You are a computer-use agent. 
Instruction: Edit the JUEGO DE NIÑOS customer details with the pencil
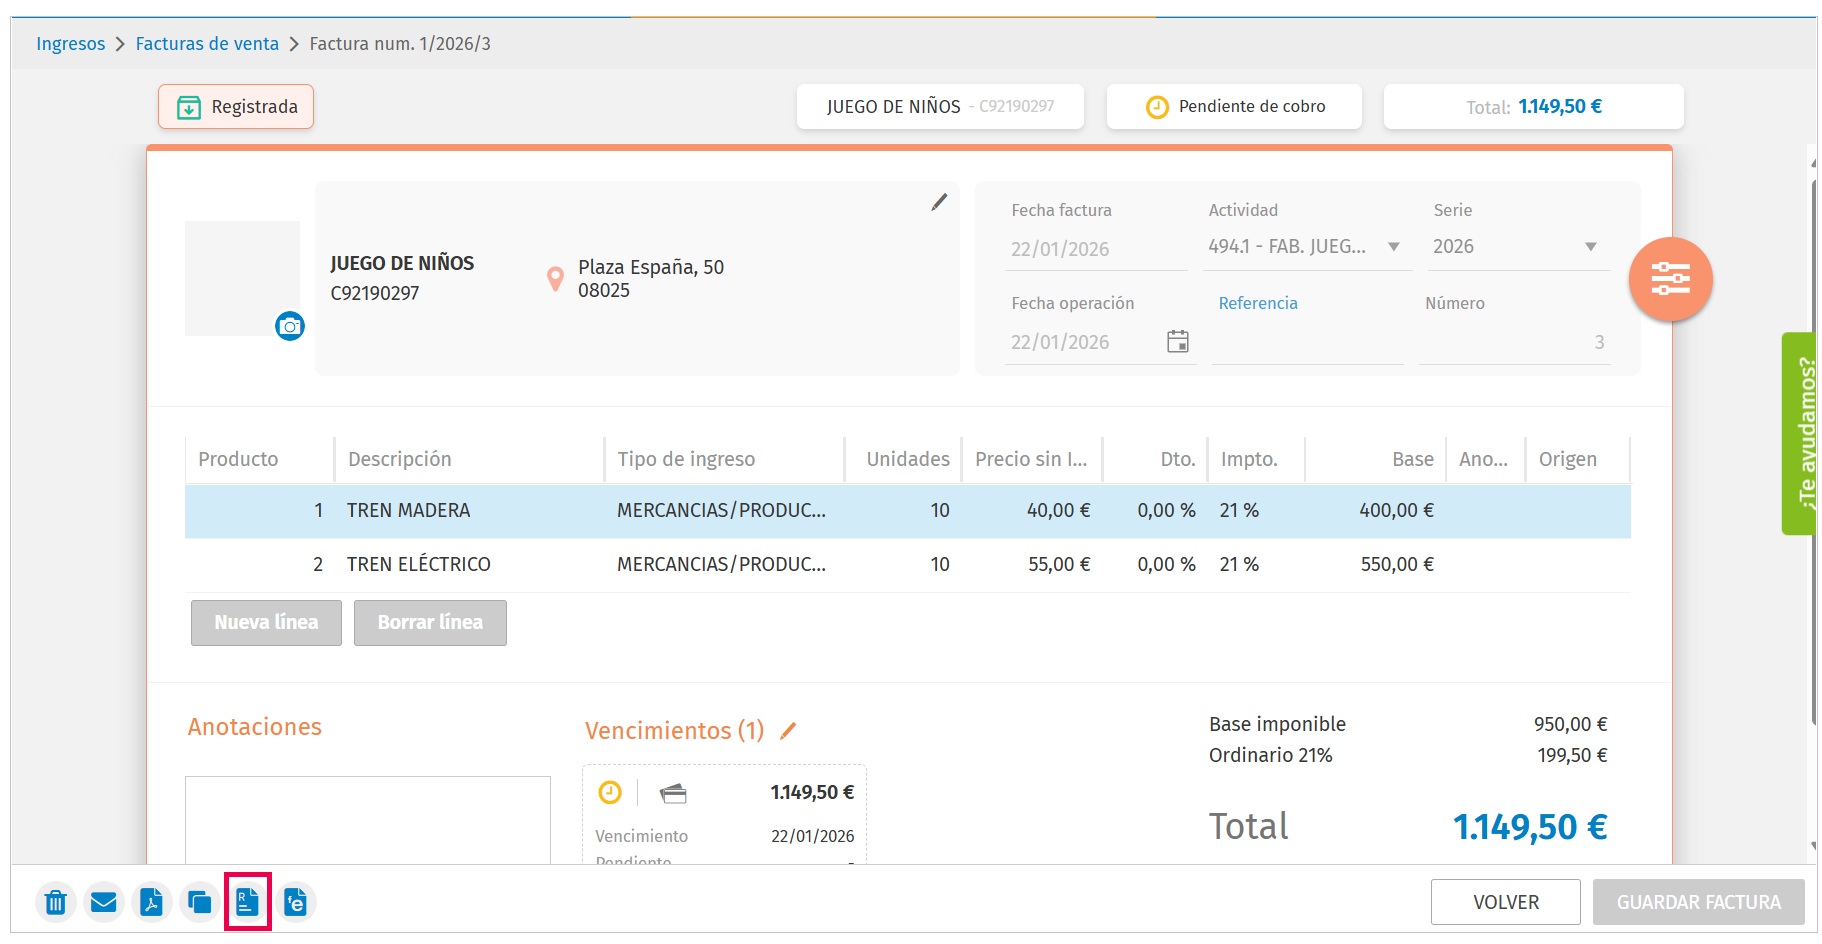click(939, 202)
